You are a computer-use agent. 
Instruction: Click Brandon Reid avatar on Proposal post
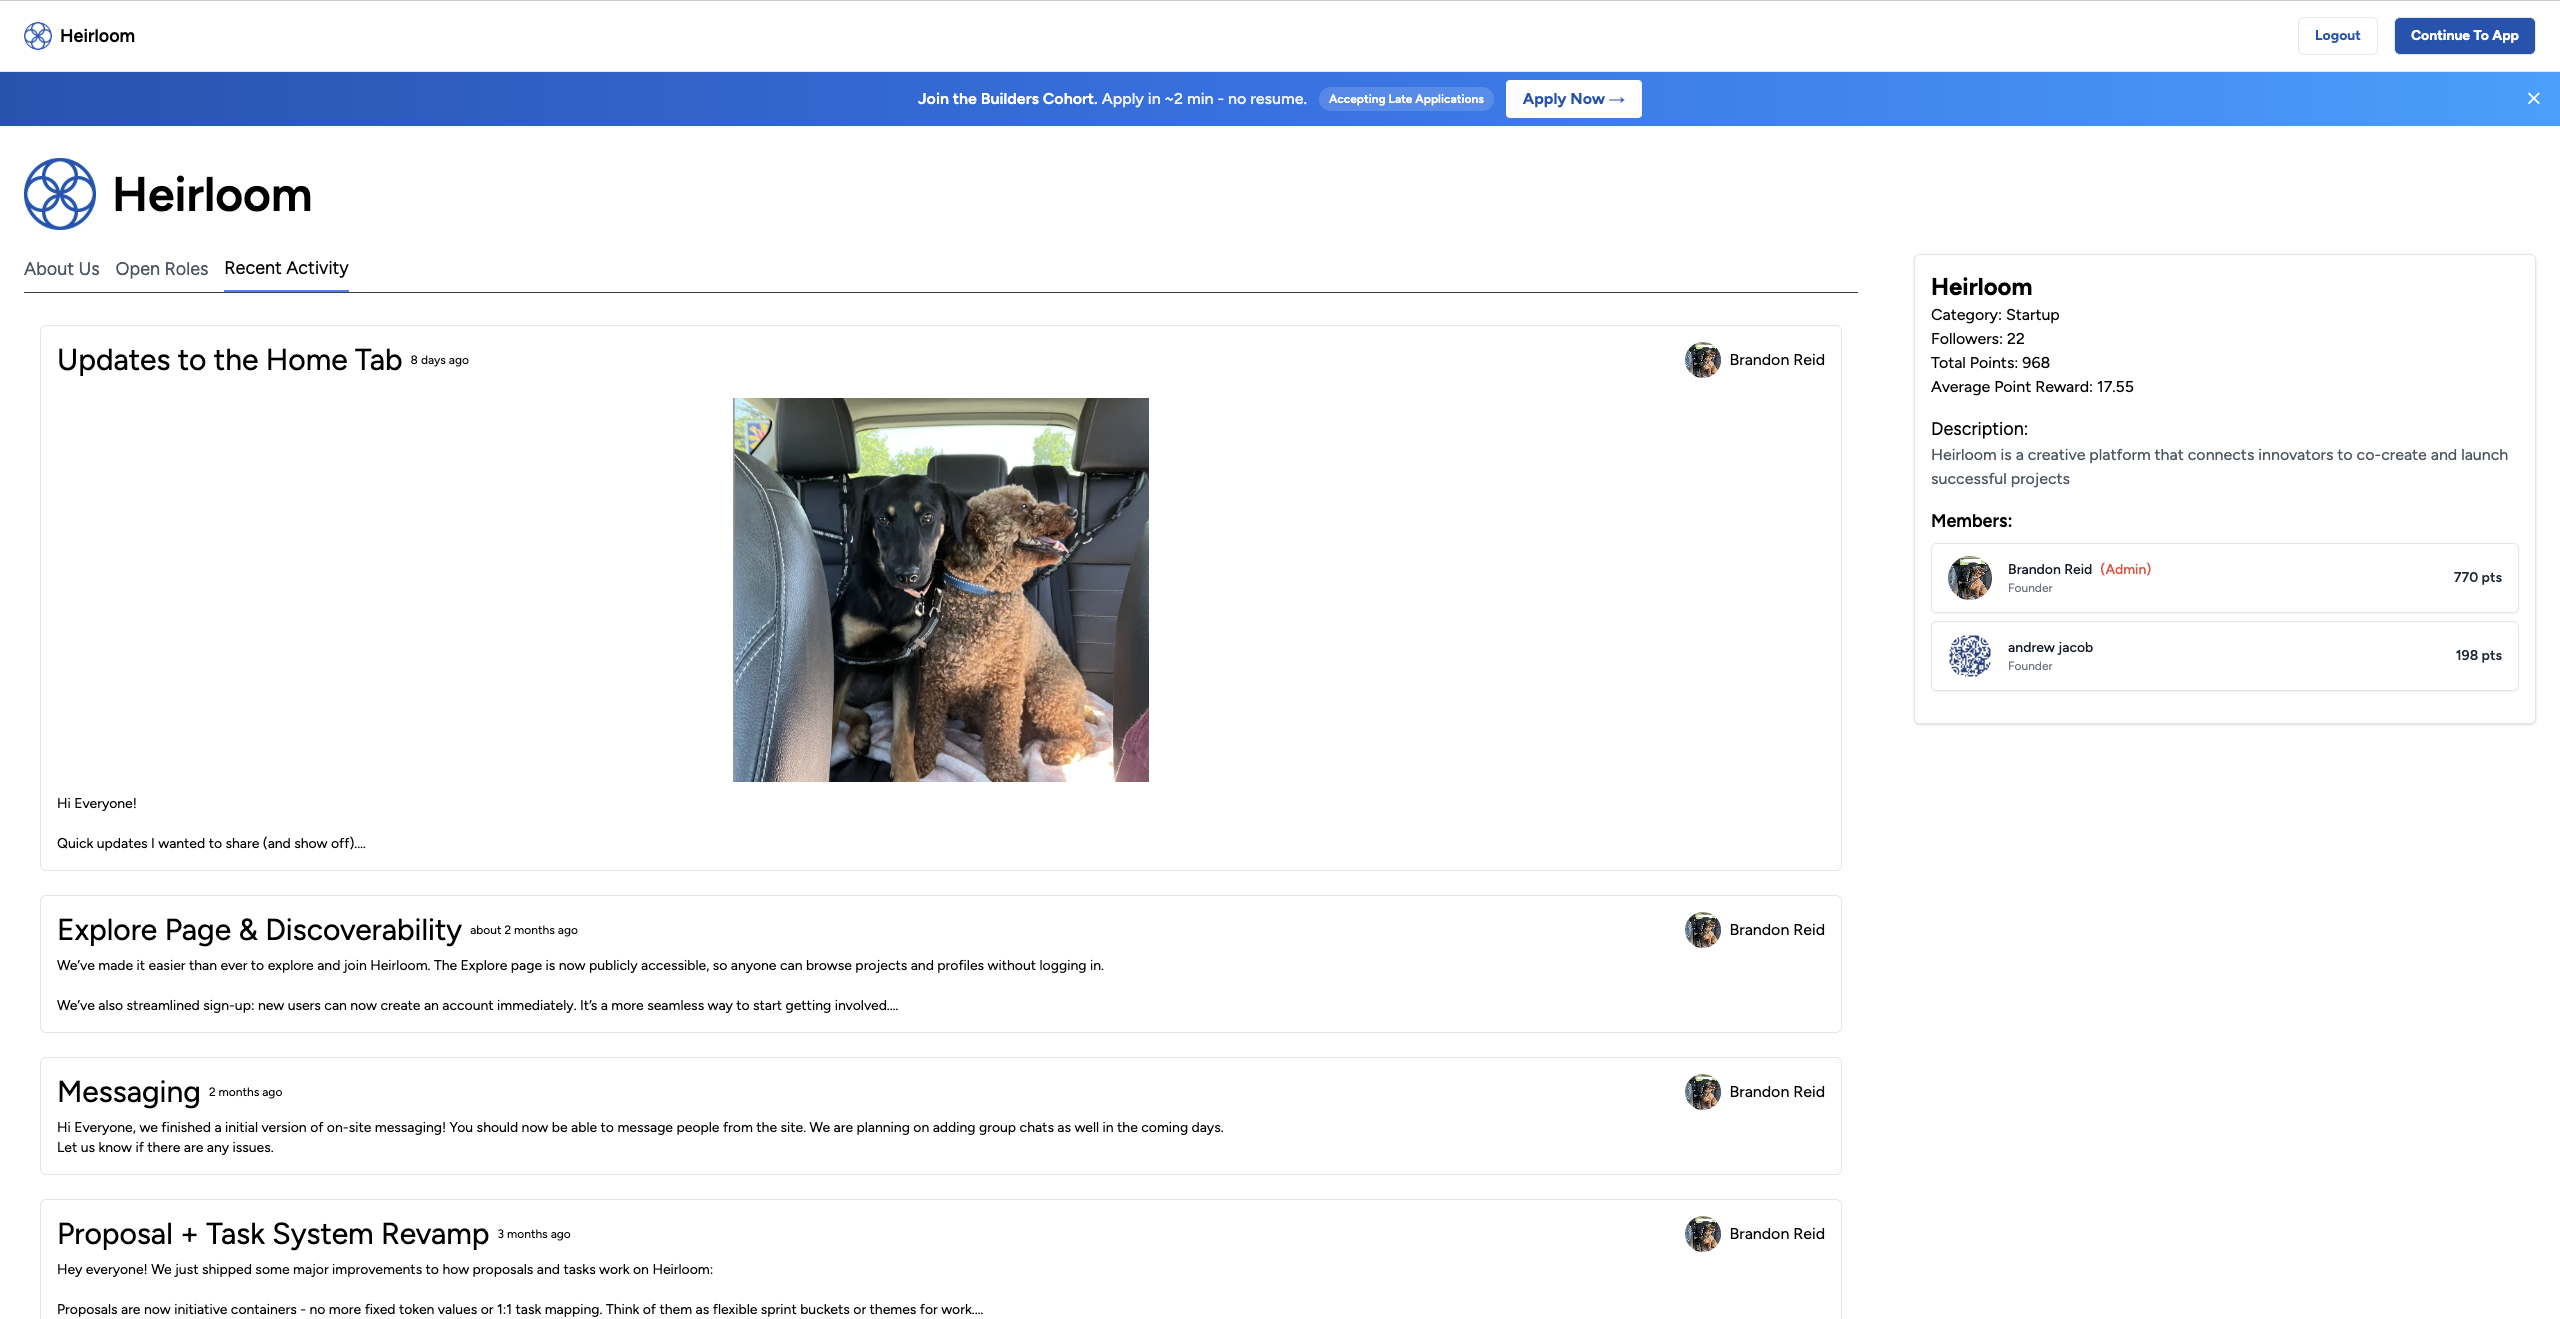coord(1702,1234)
